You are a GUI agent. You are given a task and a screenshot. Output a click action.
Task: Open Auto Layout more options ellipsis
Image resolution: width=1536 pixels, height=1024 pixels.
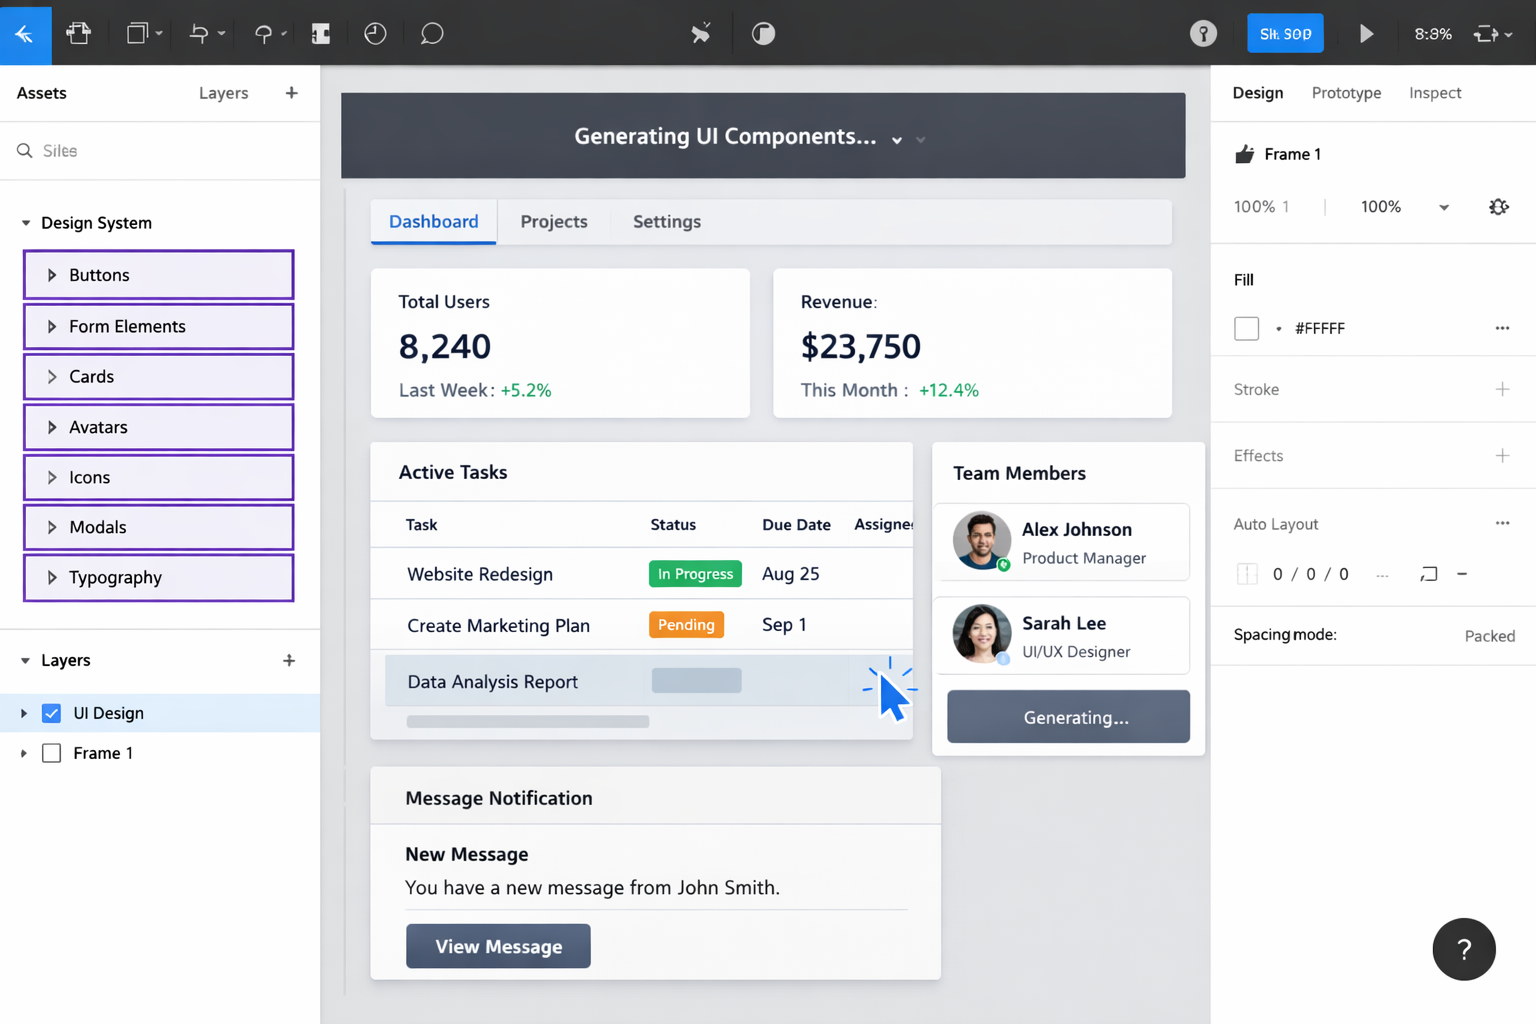(1502, 523)
